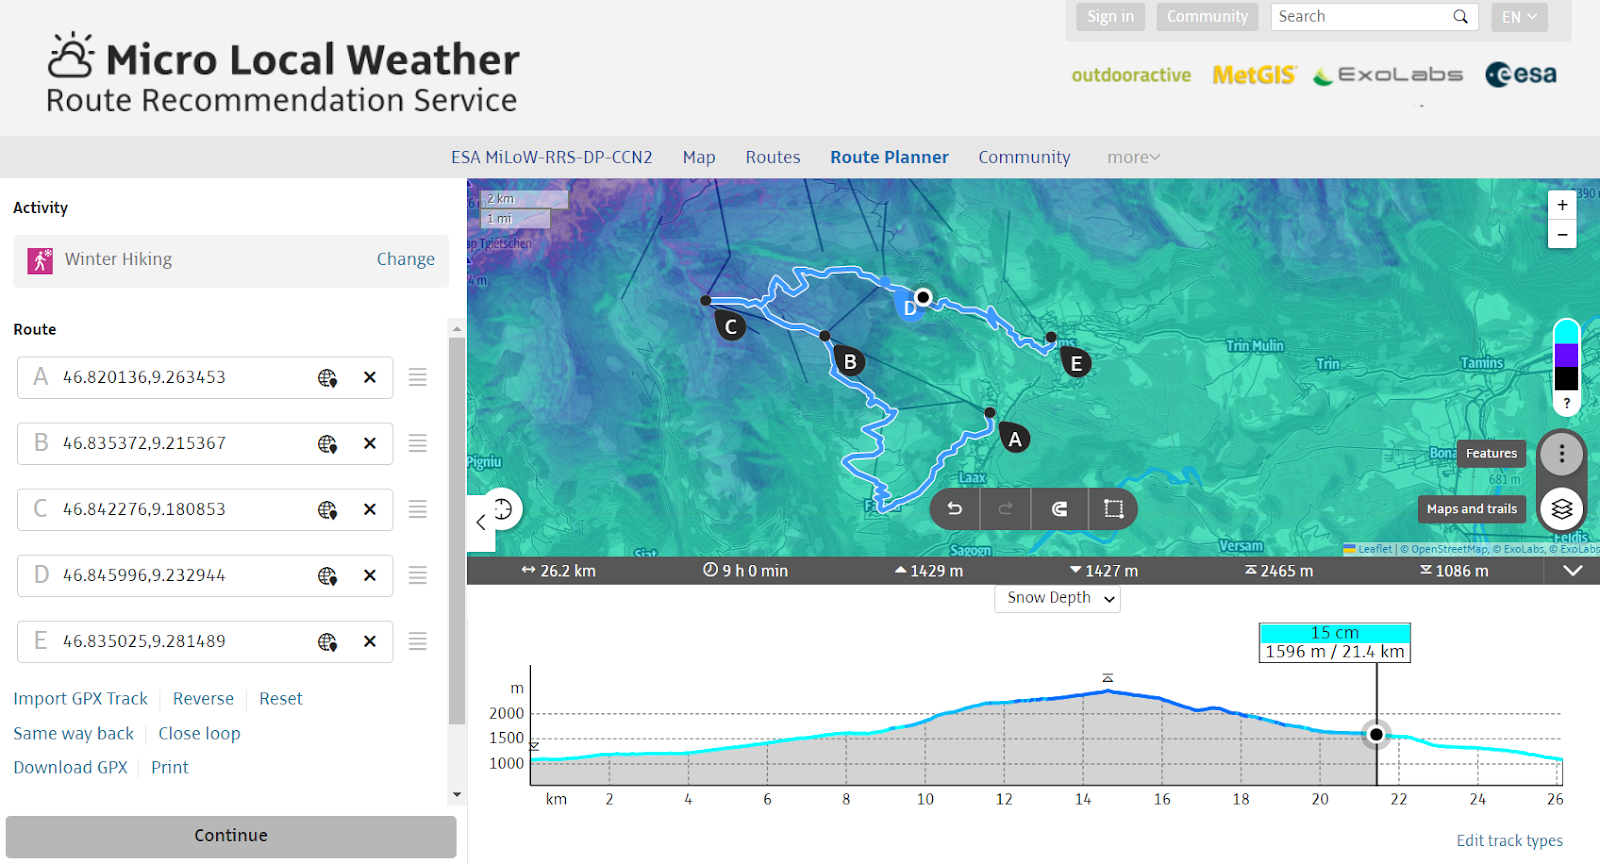Click Import GPX Track link

tap(80, 699)
